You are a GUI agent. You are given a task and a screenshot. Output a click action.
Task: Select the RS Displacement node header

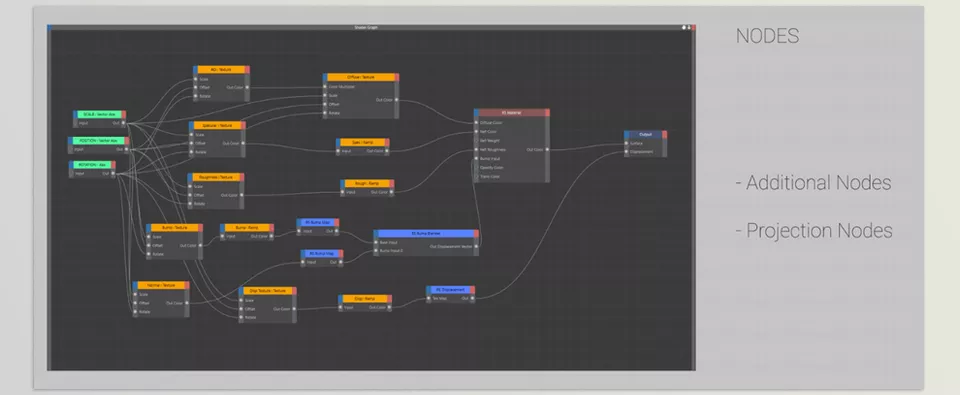pos(451,290)
